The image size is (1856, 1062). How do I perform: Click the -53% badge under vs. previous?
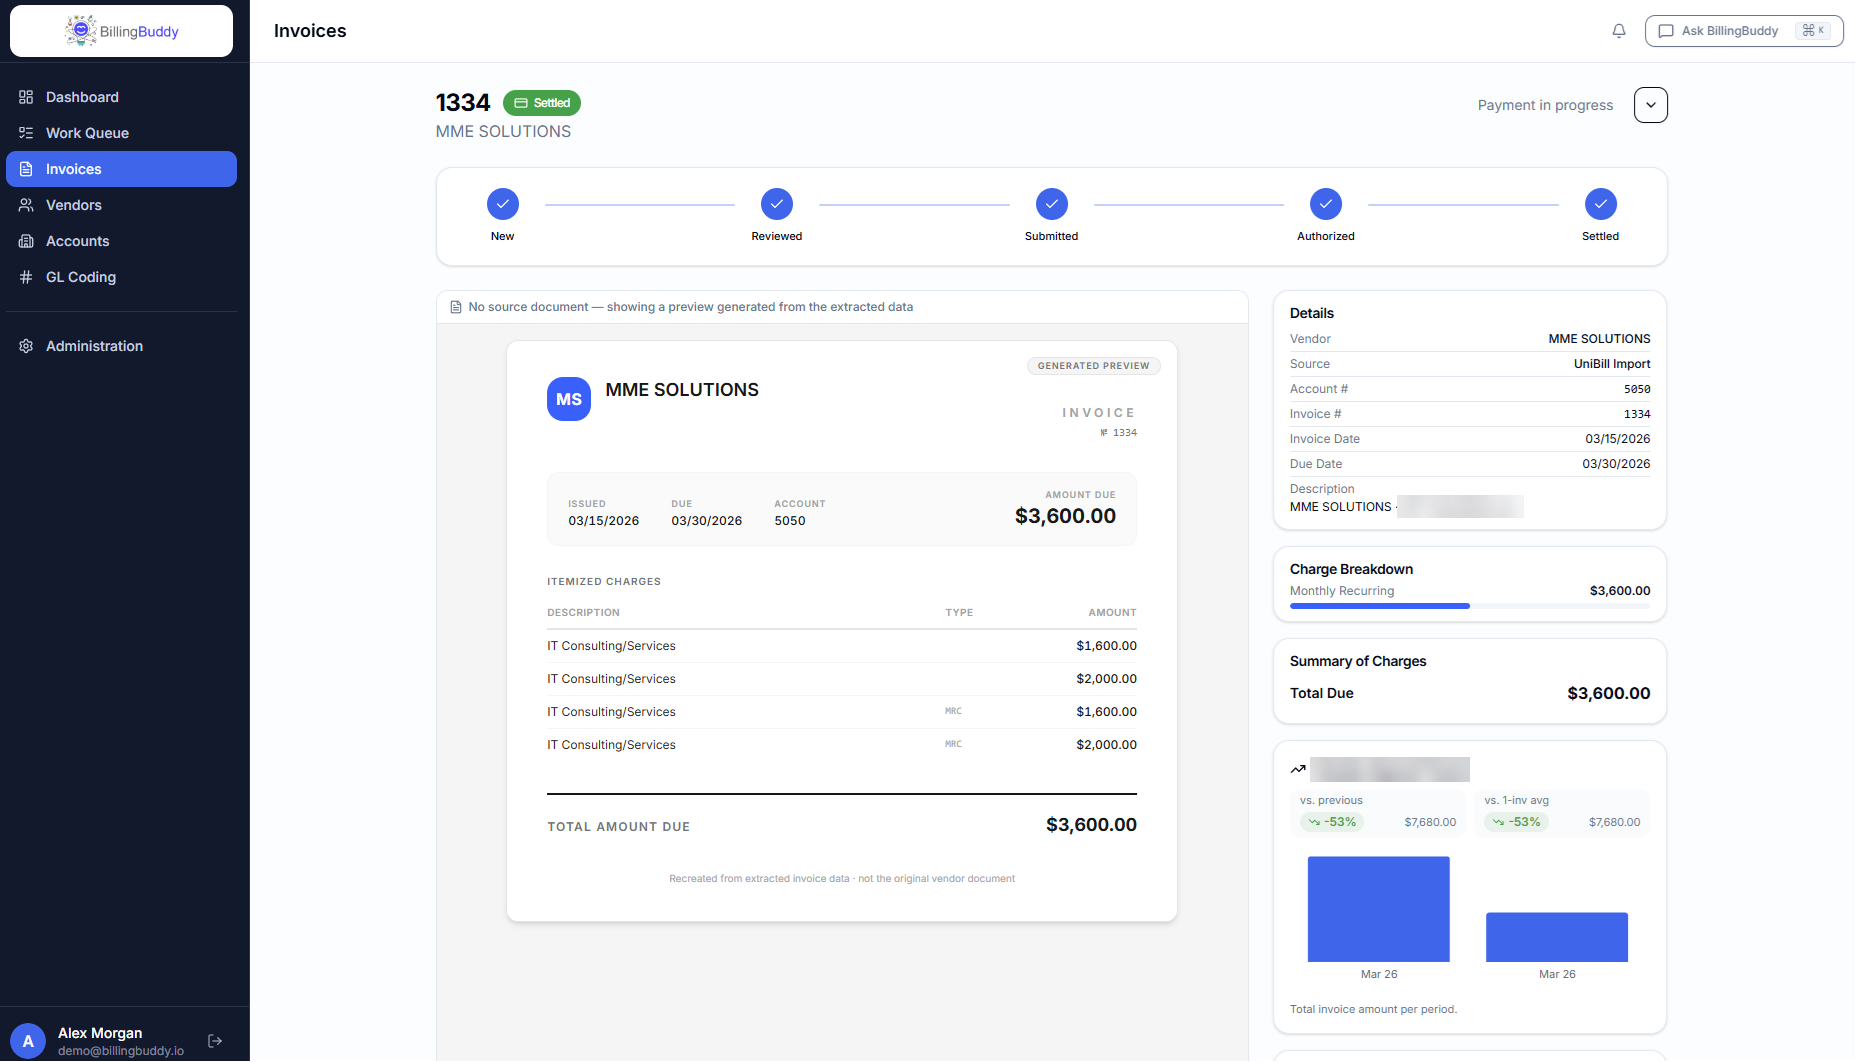coord(1332,822)
